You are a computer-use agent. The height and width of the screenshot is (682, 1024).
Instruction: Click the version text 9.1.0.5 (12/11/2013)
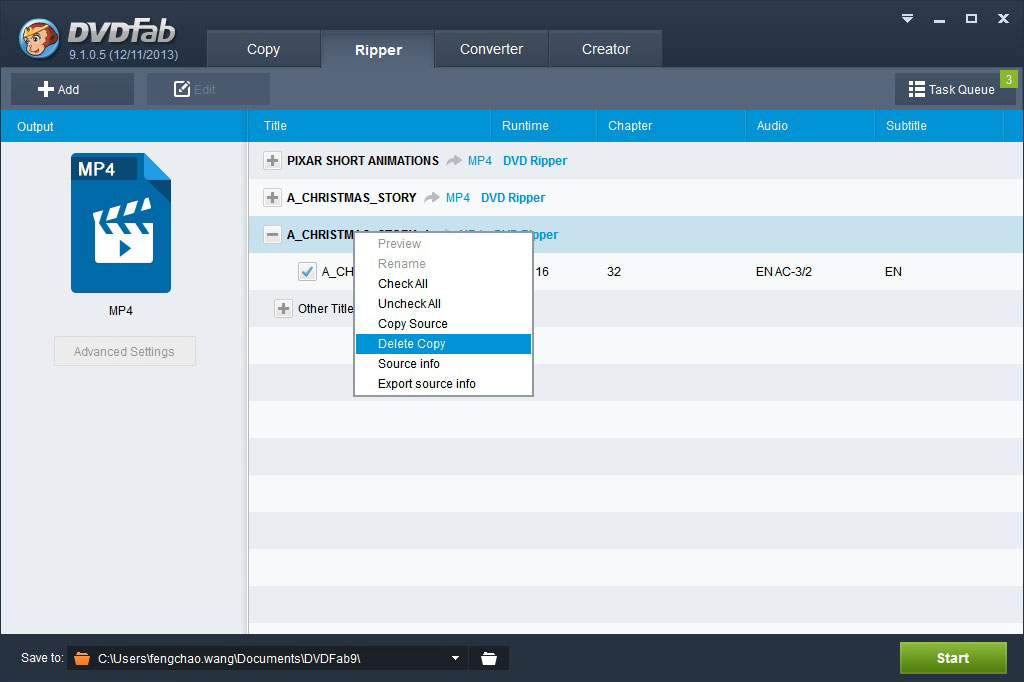(x=123, y=55)
